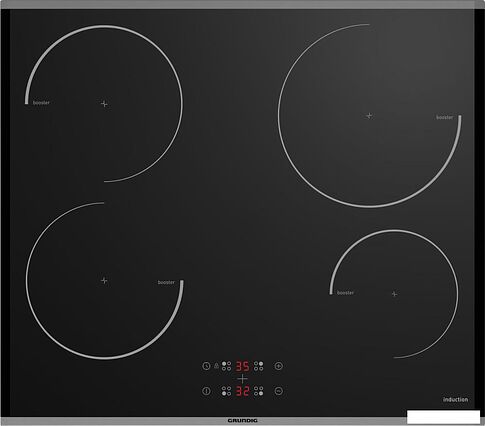Click booster label on bottom-left zone

click(x=166, y=282)
